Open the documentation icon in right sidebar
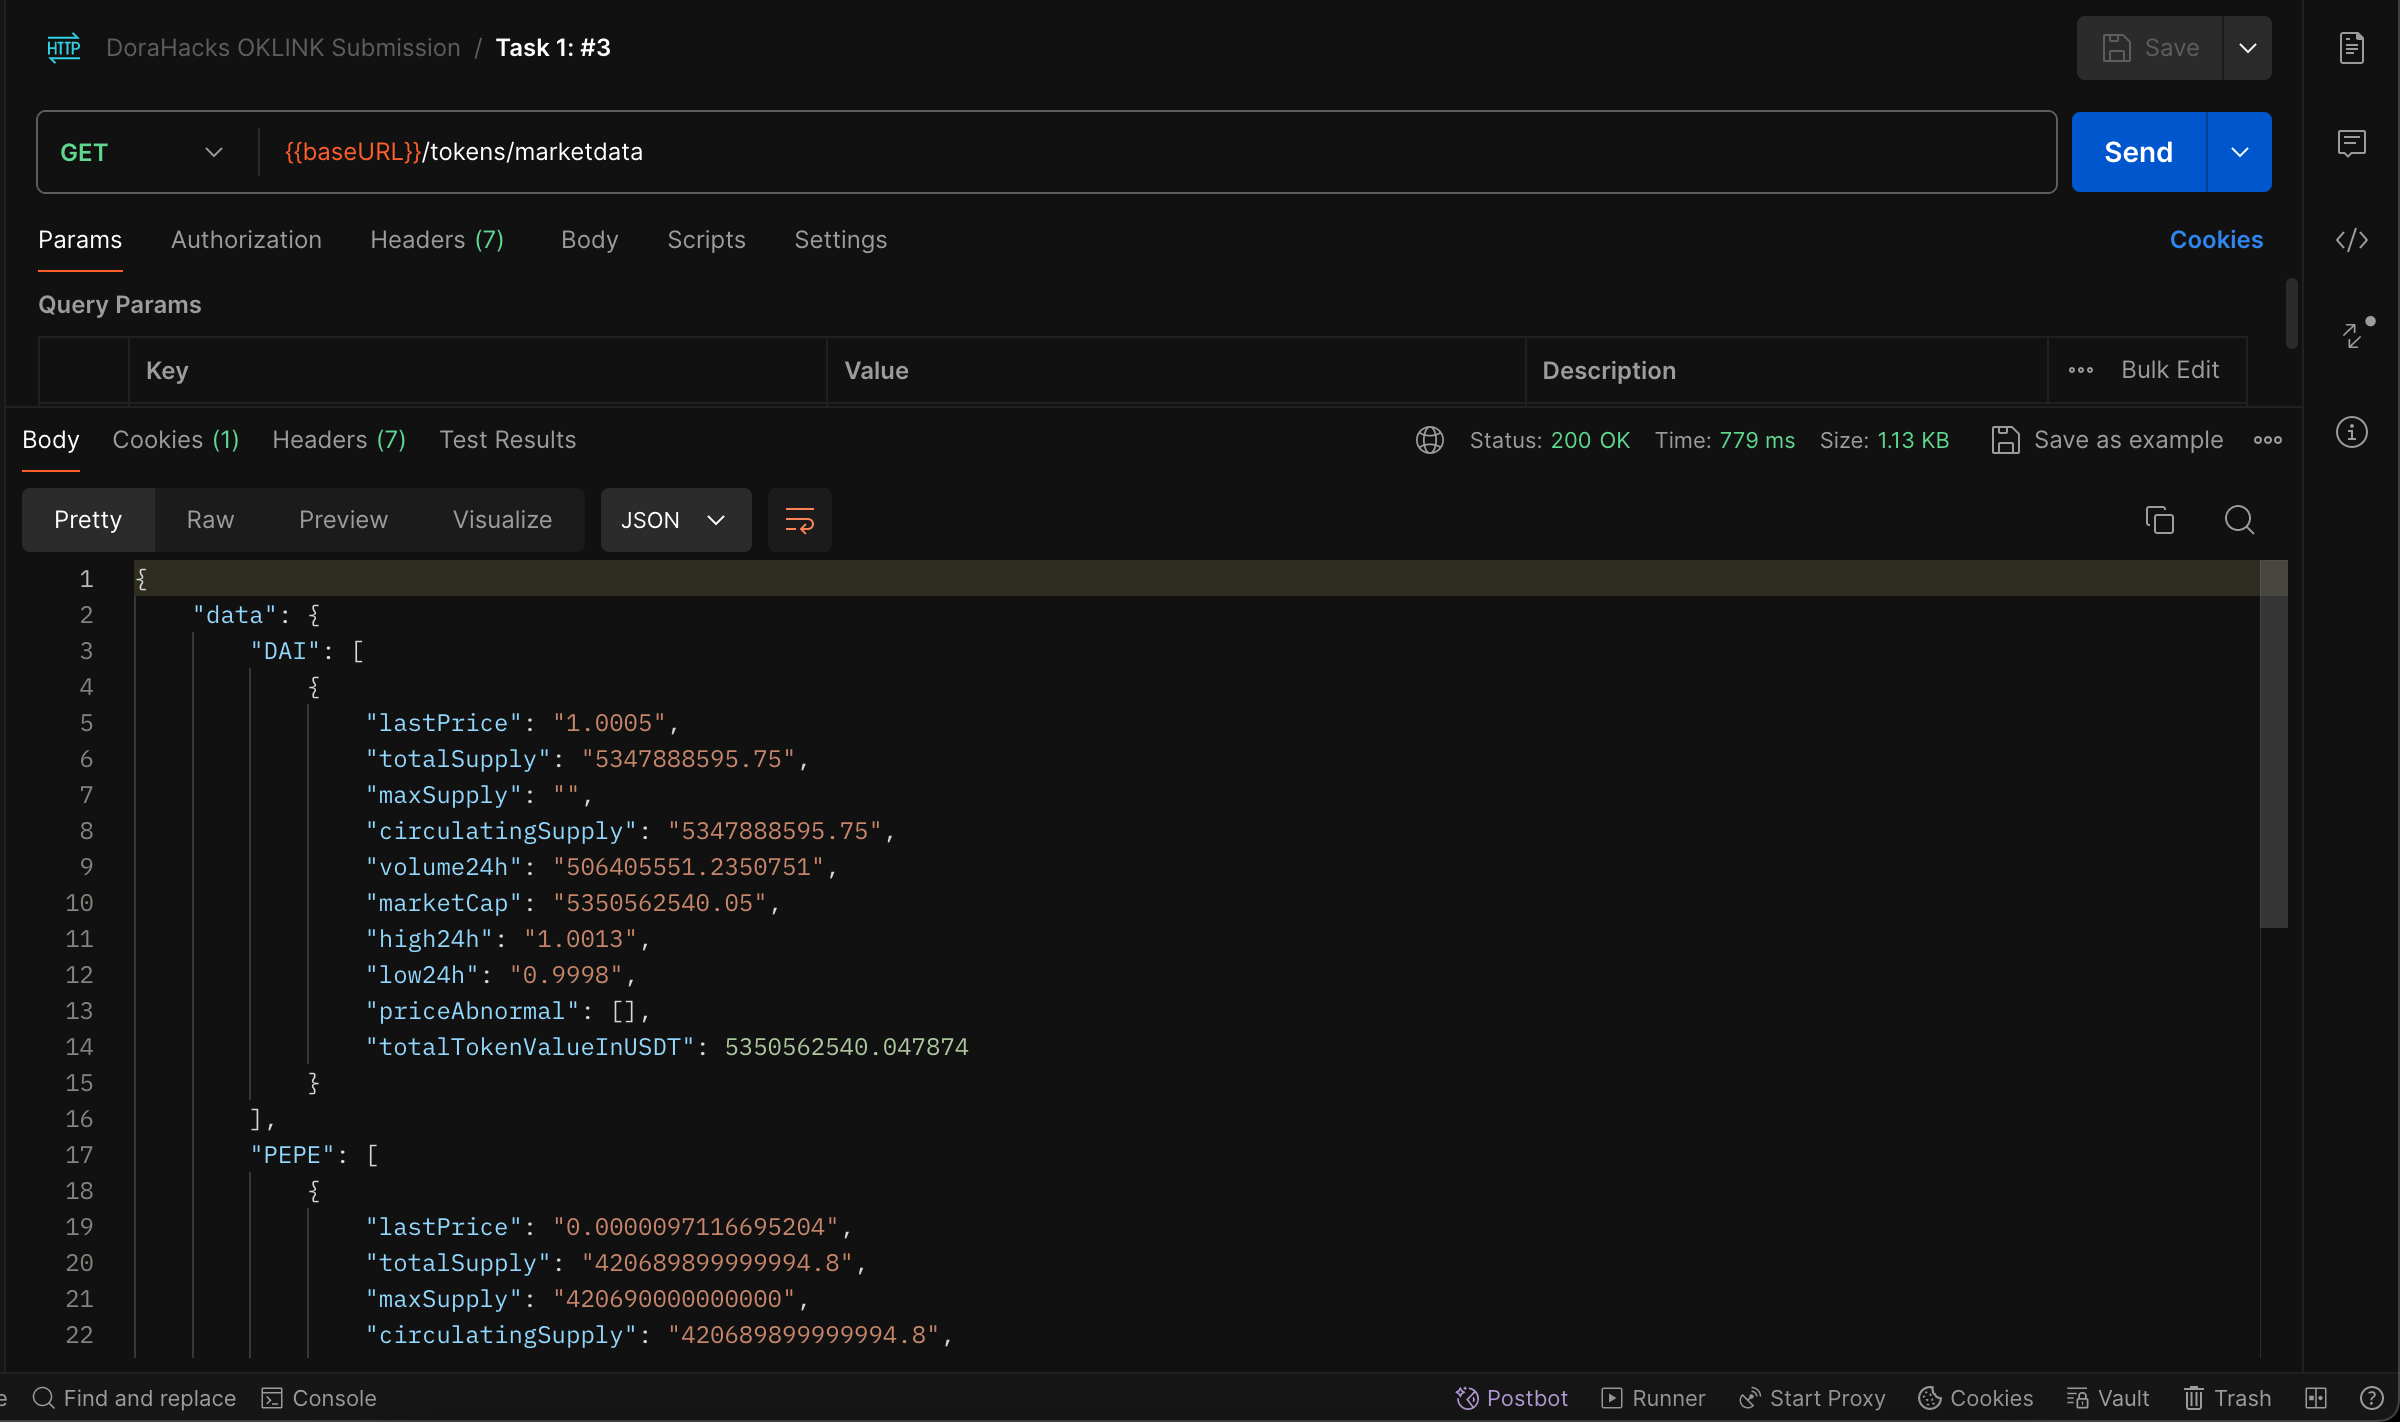This screenshot has width=2400, height=1422. 2352,48
